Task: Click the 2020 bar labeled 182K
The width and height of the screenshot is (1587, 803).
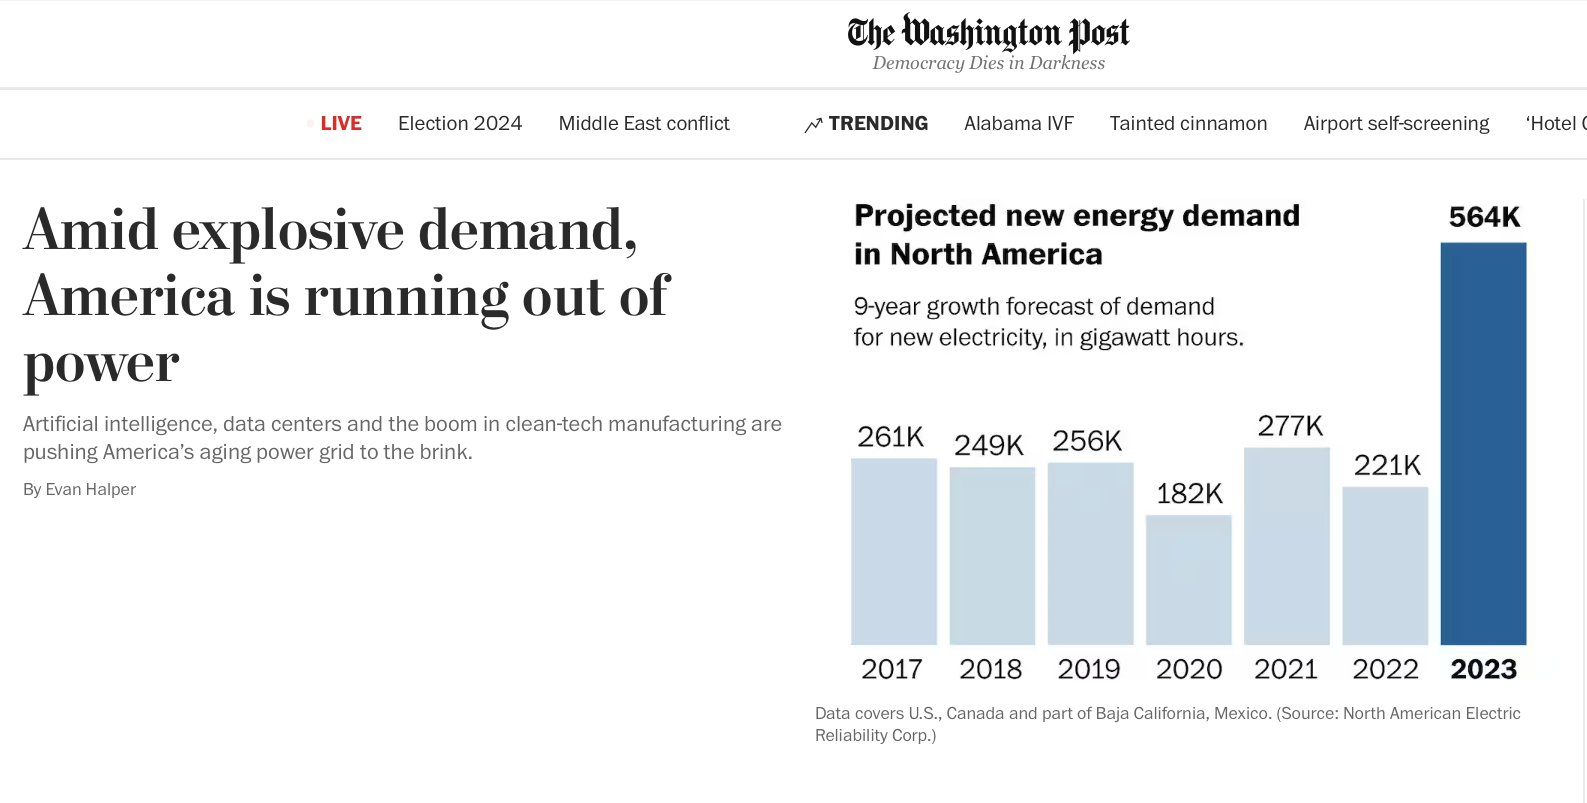Action: pyautogui.click(x=1188, y=580)
